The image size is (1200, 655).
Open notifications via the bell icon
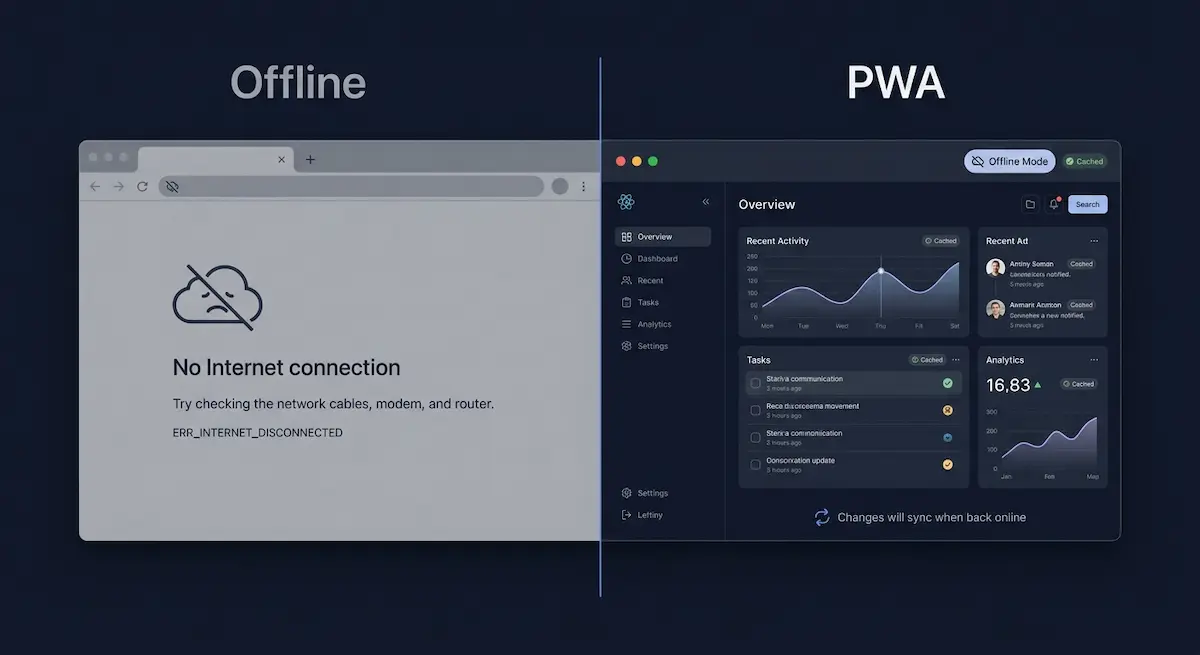pyautogui.click(x=1054, y=204)
